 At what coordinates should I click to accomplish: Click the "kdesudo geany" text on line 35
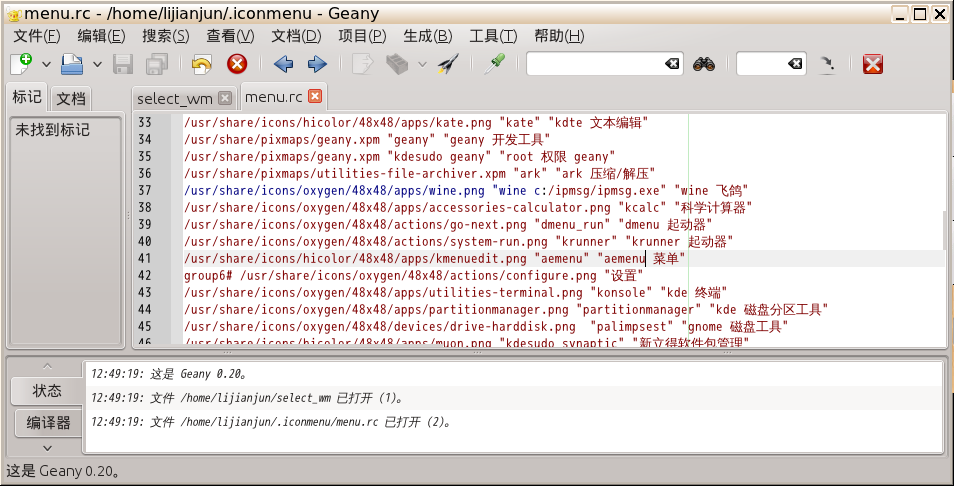439,156
